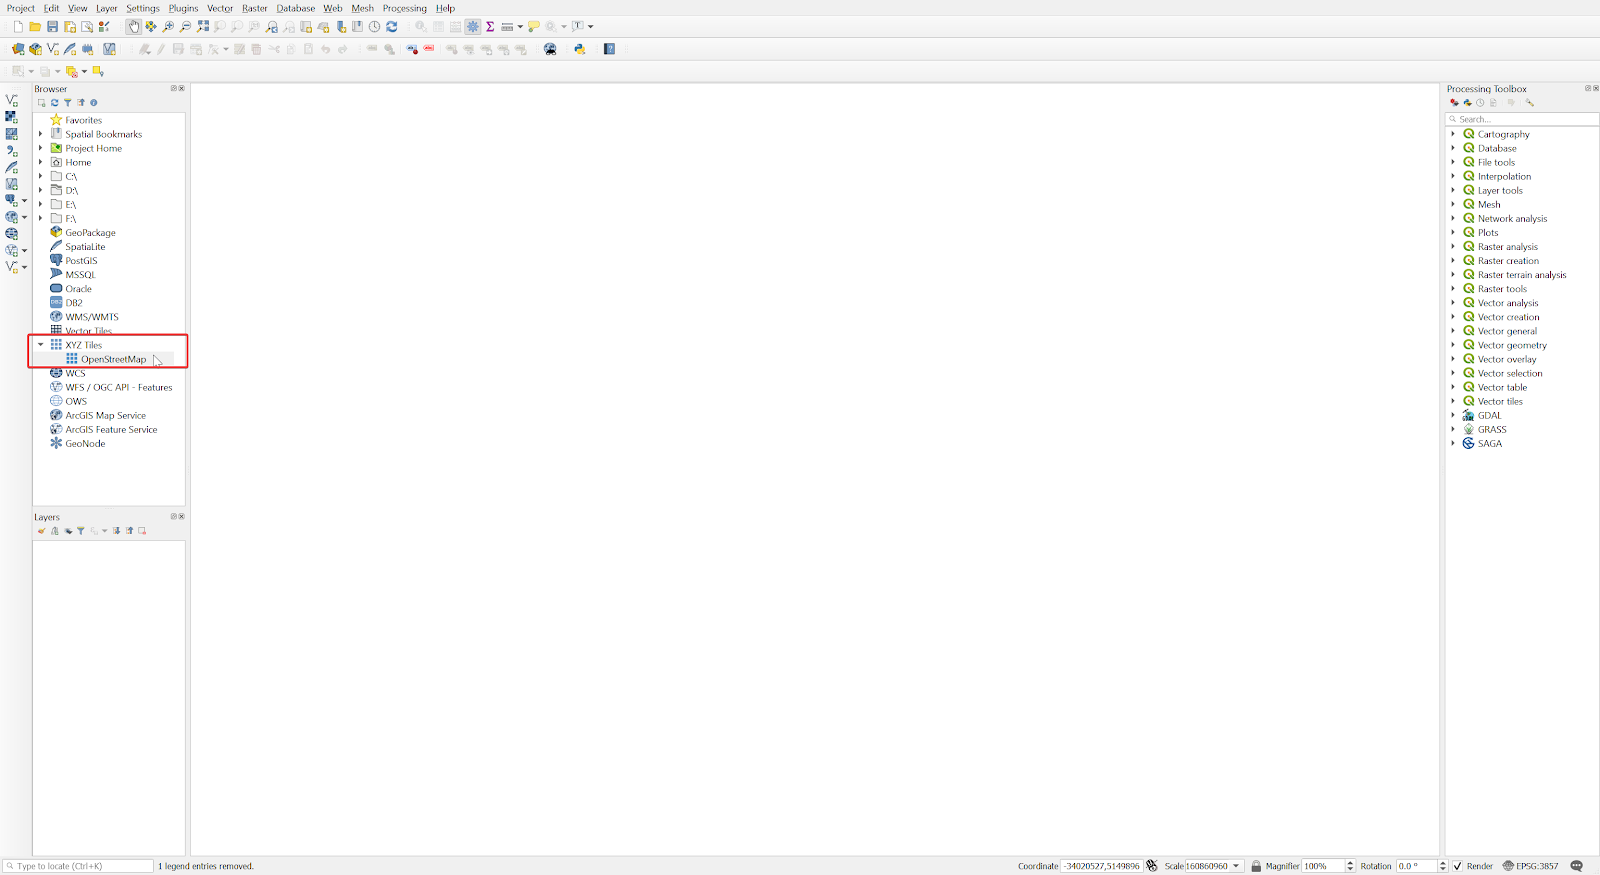Click Filter Browser funnel icon
The width and height of the screenshot is (1600, 875).
tap(68, 103)
